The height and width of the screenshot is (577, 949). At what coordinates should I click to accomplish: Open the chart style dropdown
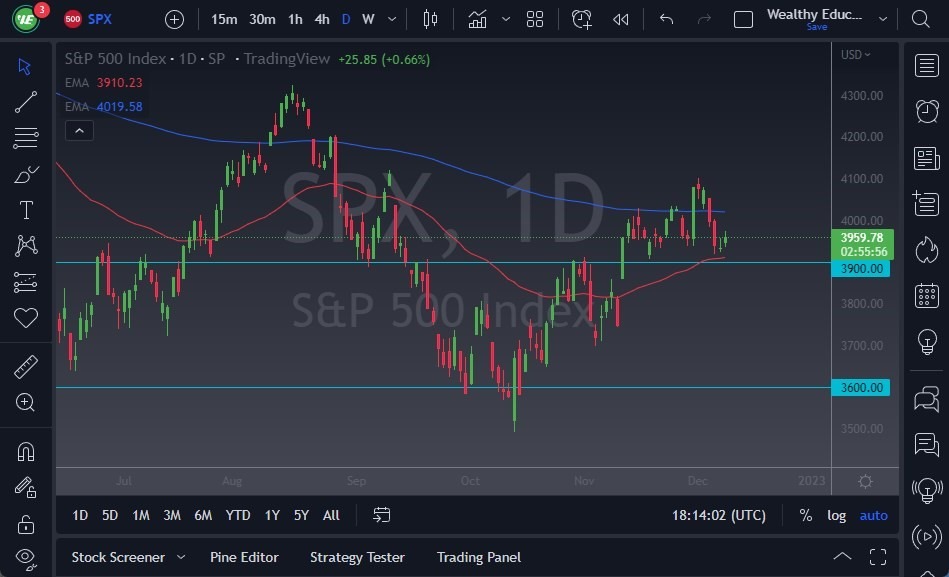(505, 18)
